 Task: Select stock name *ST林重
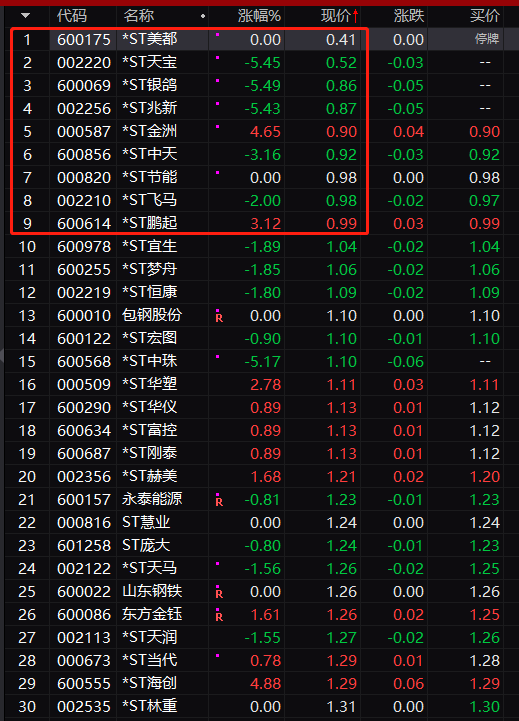point(149,706)
